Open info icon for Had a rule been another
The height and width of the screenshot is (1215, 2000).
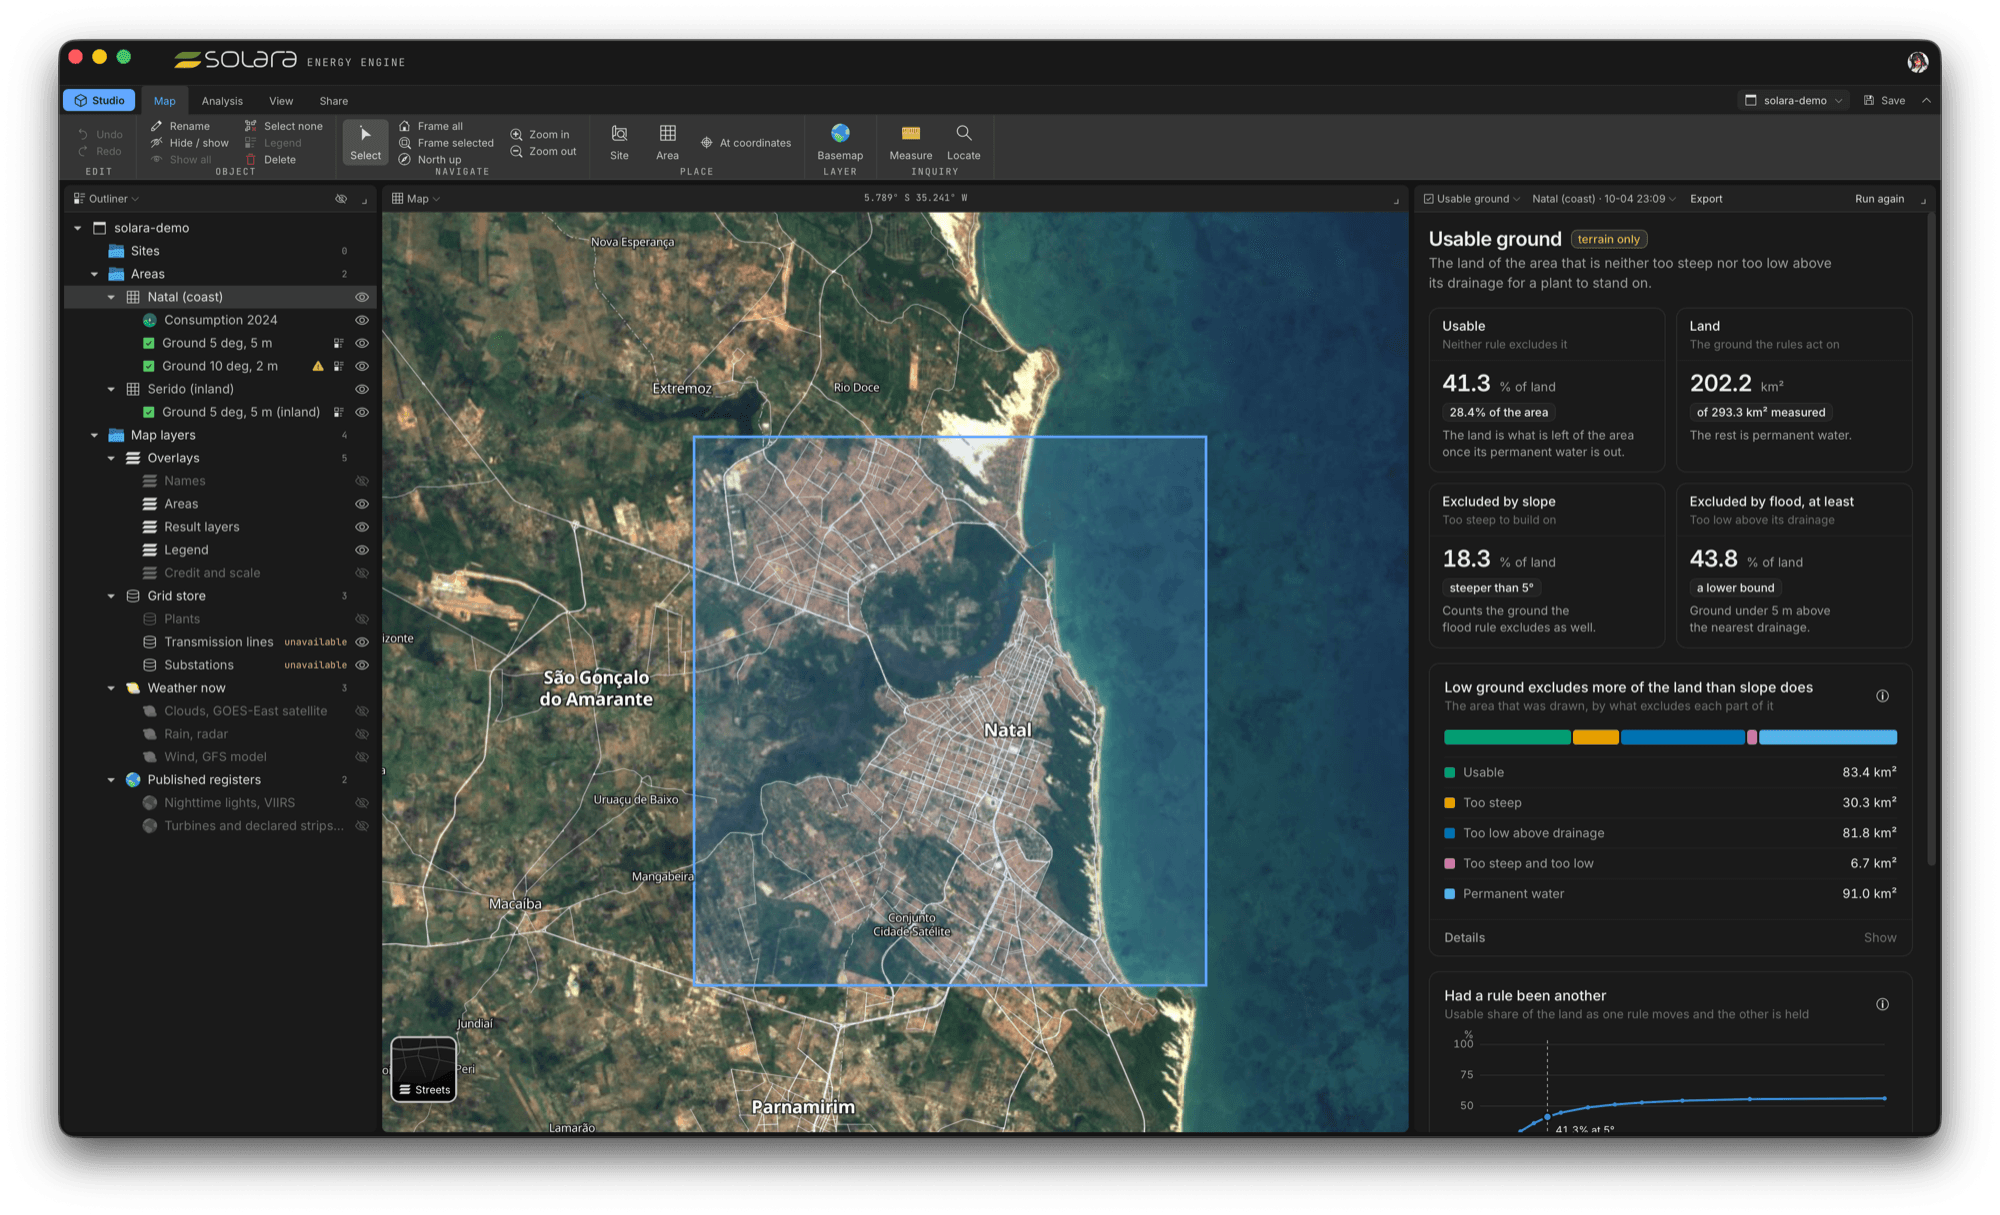click(x=1882, y=1004)
